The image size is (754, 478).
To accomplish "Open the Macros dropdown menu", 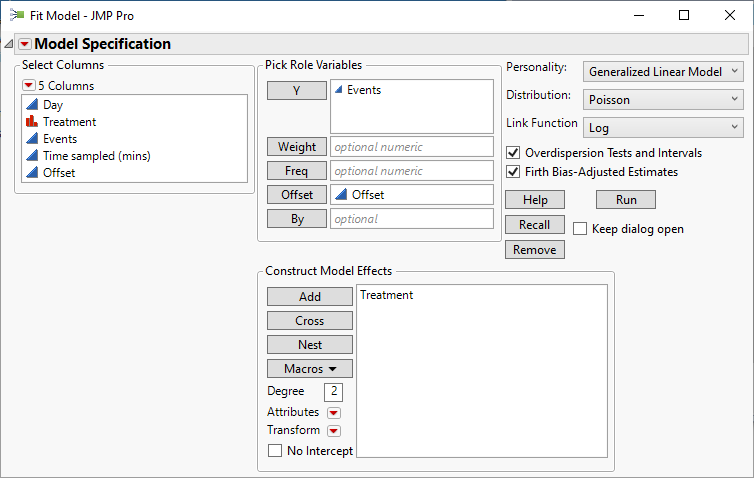I will click(310, 369).
